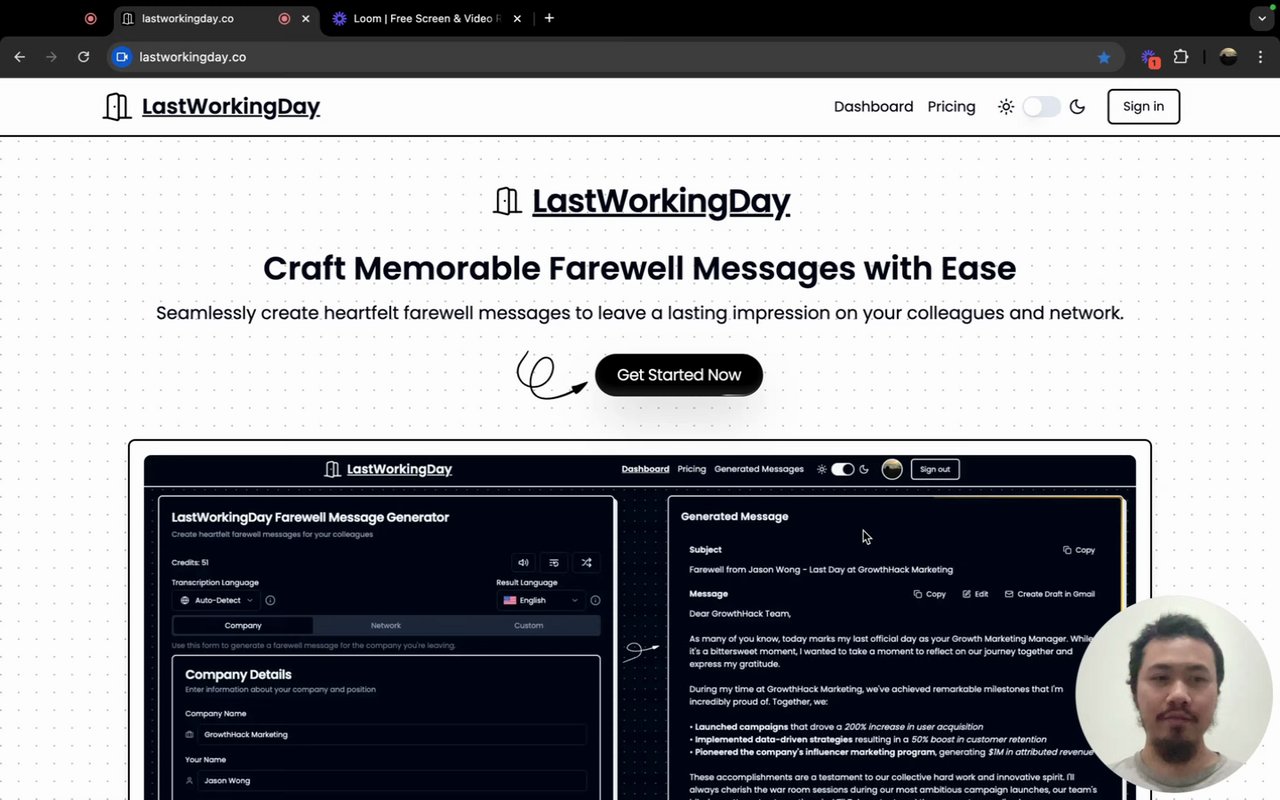Select the Company tab in preview

click(x=243, y=625)
